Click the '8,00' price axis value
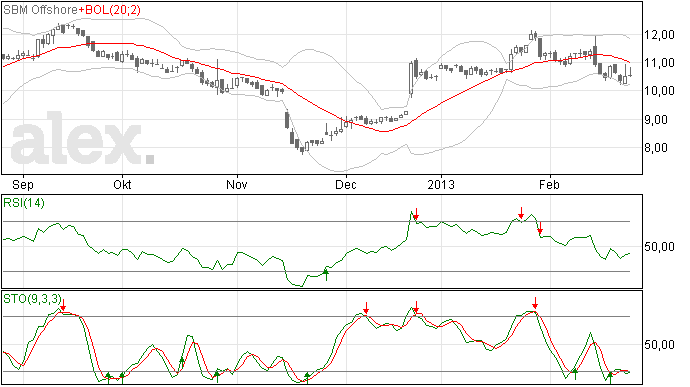This screenshot has width=690, height=387. click(656, 147)
